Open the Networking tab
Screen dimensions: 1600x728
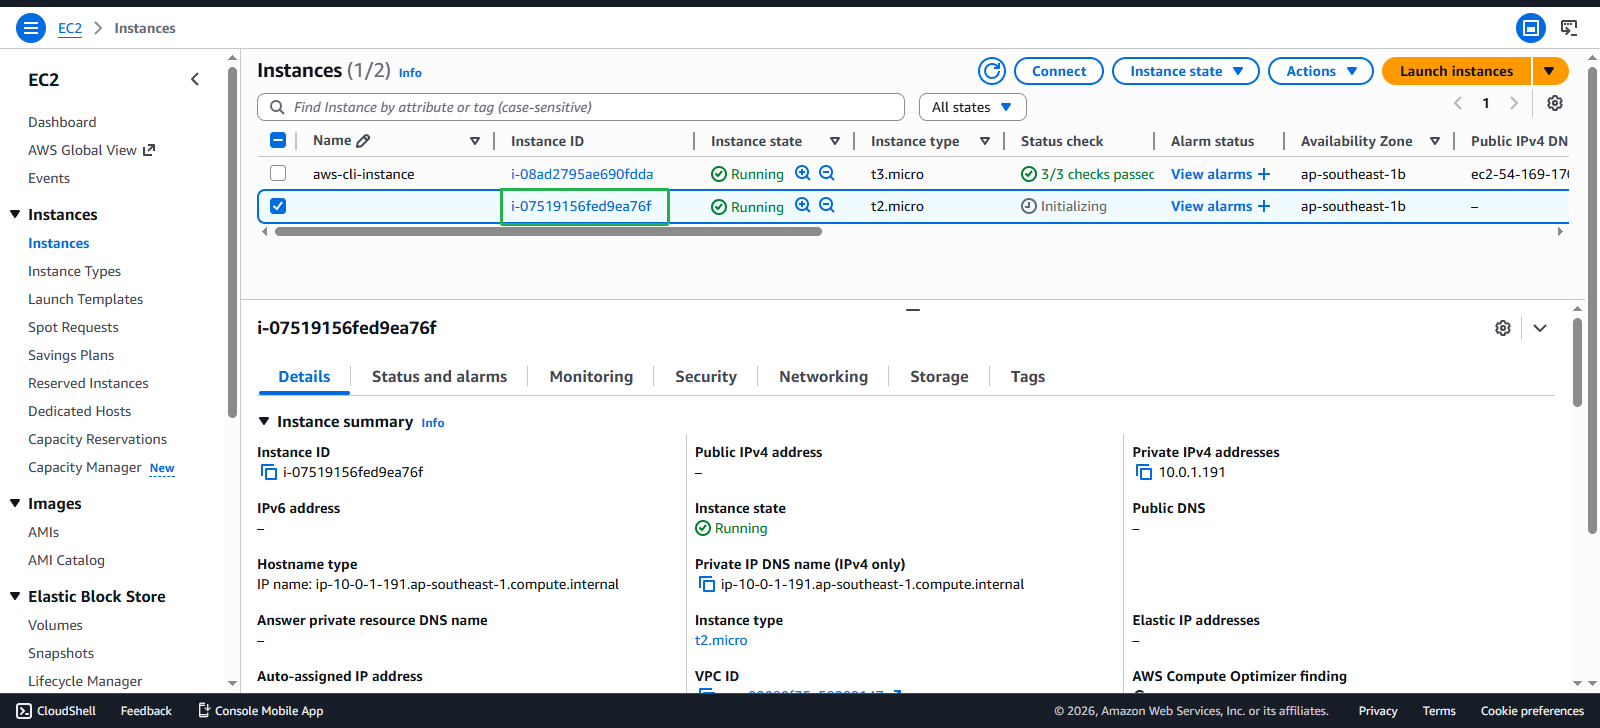[x=823, y=376]
